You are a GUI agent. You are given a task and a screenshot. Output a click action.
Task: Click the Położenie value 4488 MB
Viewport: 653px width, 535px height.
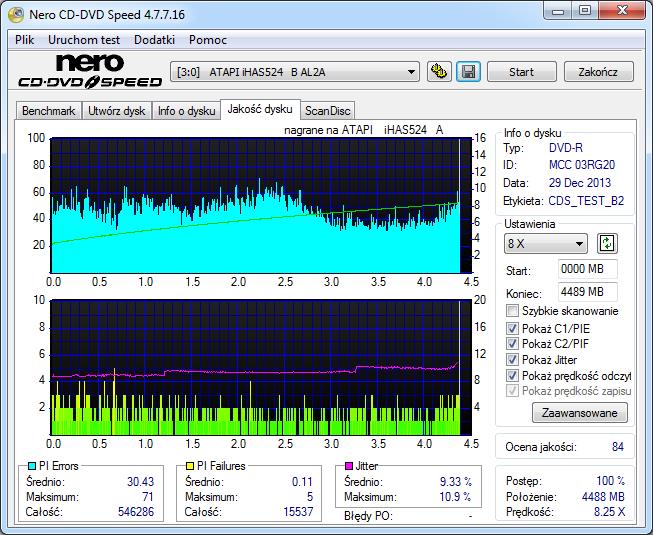(x=603, y=497)
